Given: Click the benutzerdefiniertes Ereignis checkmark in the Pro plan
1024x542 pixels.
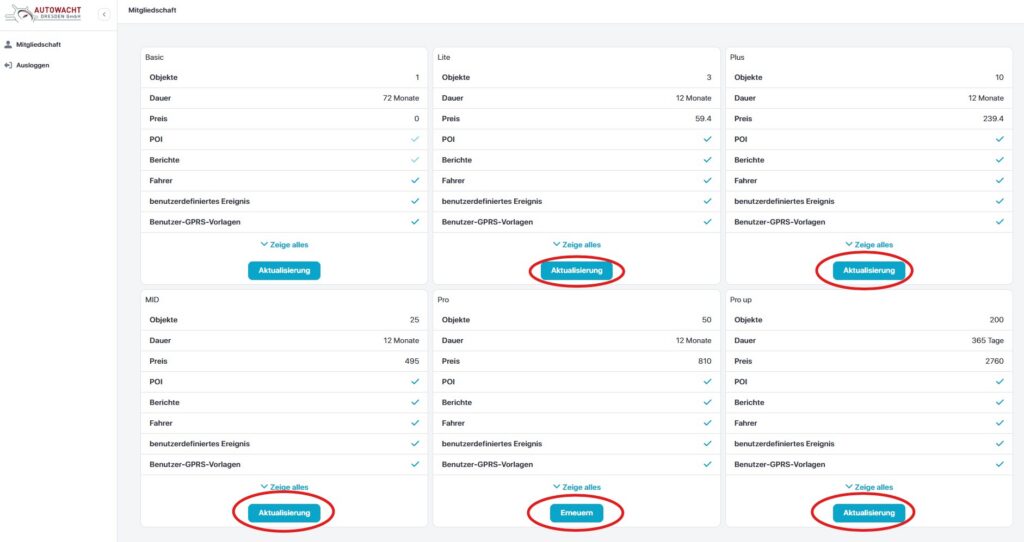Looking at the screenshot, I should click(707, 443).
